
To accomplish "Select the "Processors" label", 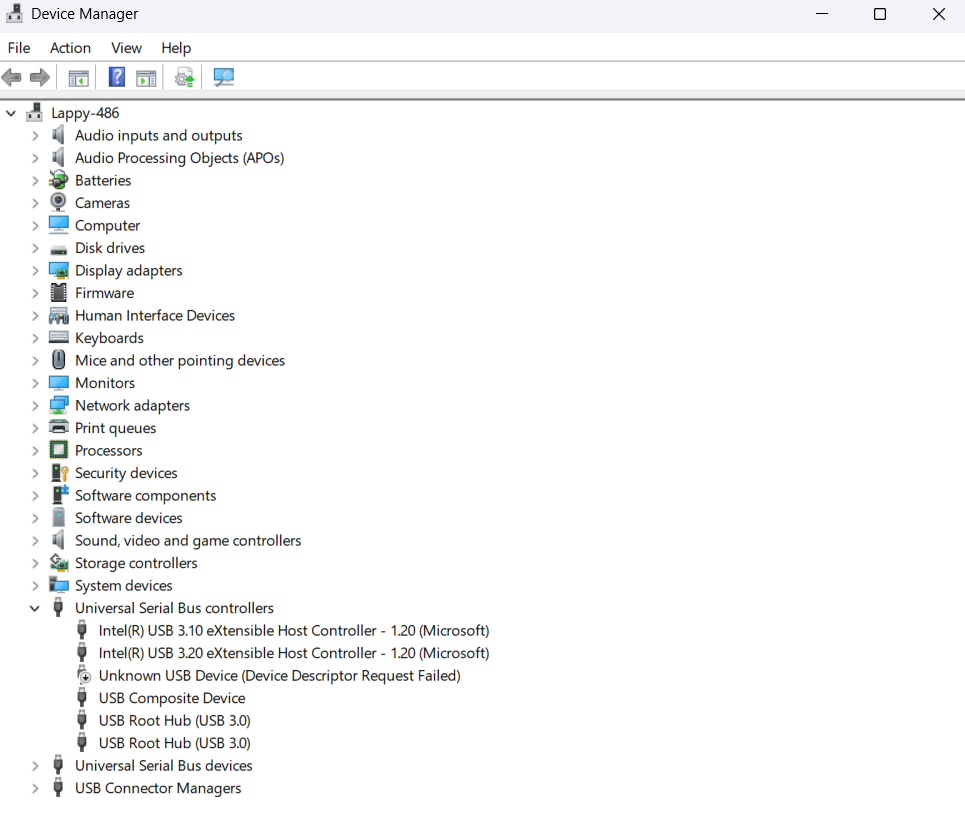I will [x=108, y=451].
